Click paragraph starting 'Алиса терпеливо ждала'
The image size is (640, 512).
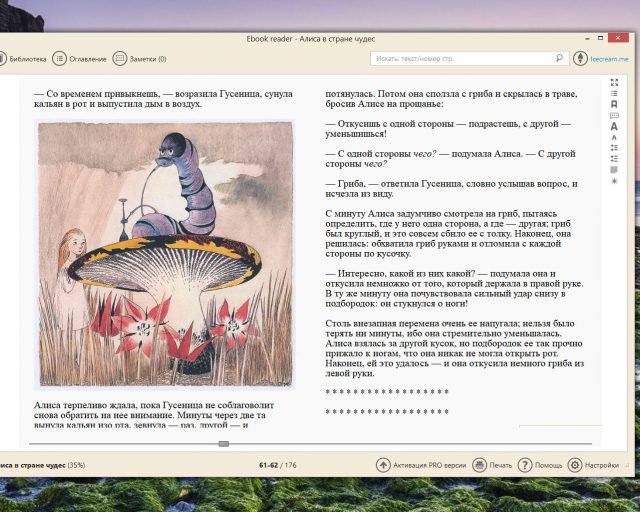coord(154,415)
